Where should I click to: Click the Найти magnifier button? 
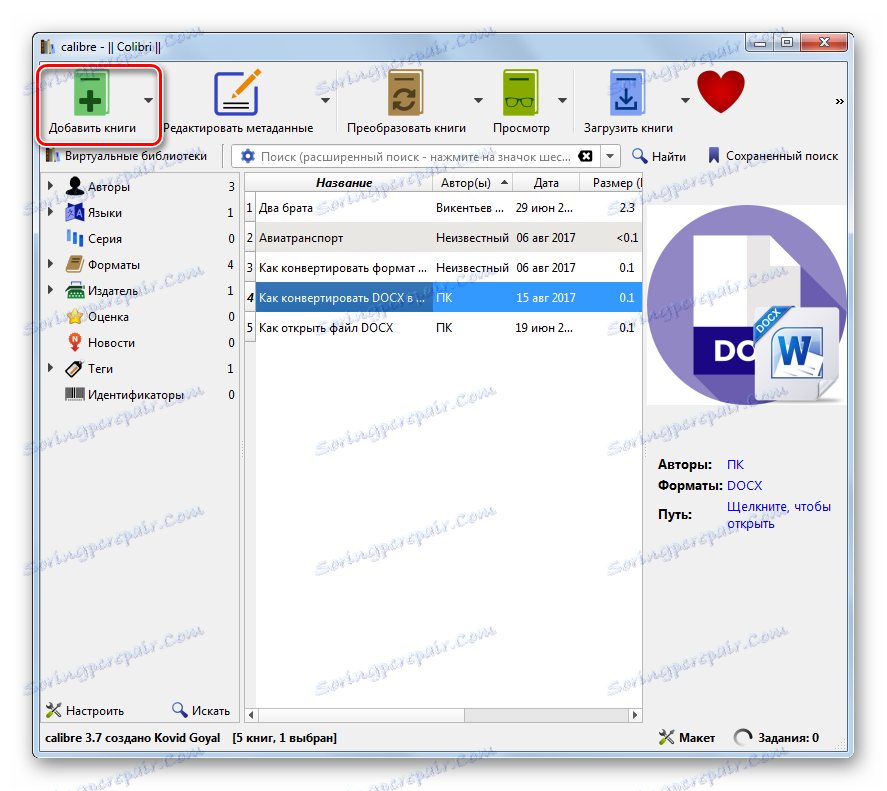click(658, 156)
